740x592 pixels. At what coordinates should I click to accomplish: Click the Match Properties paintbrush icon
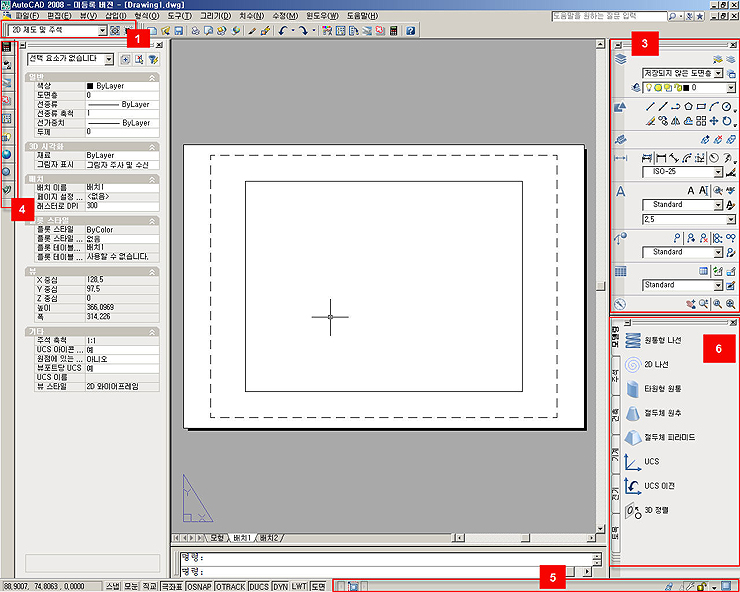pyautogui.click(x=252, y=31)
